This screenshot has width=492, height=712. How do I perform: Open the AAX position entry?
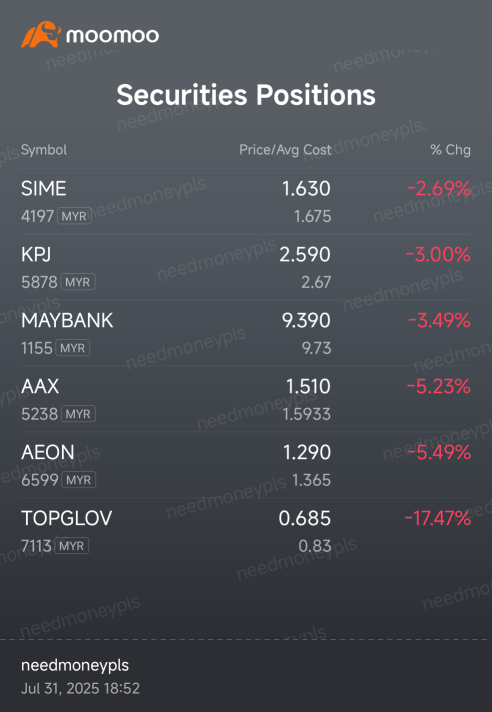[246, 399]
